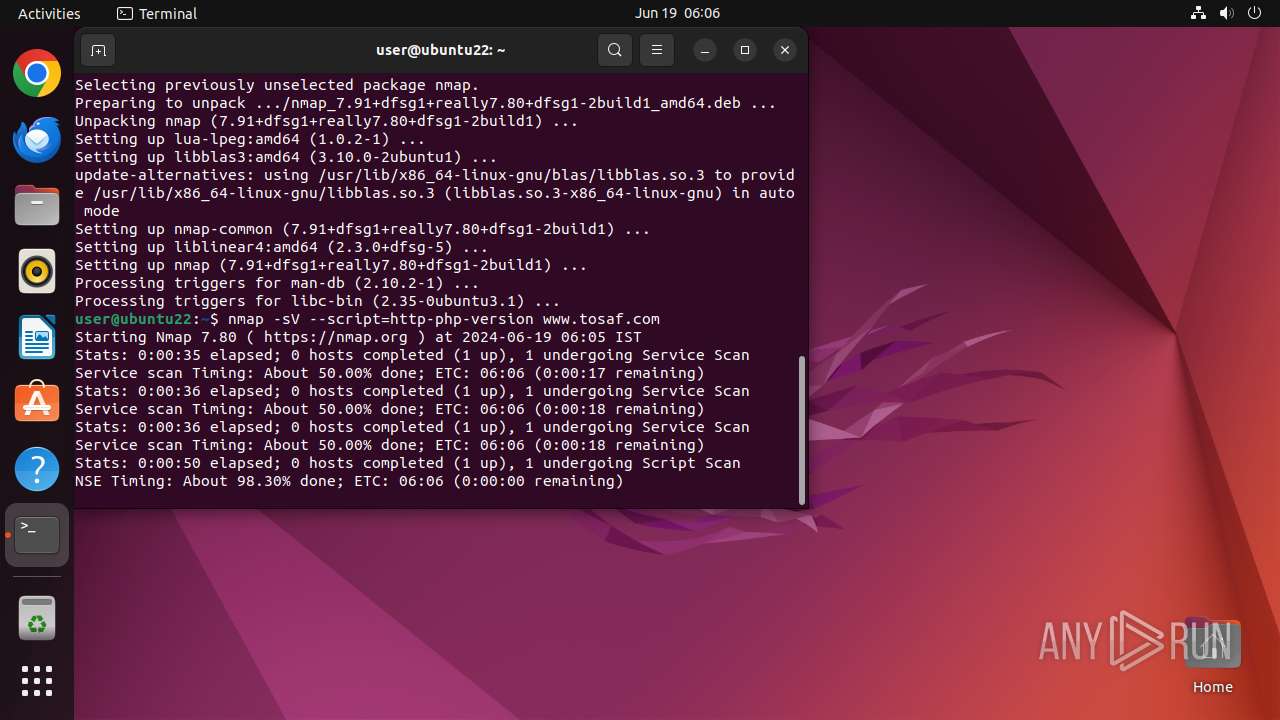
Task: Select the Terminal icon in the dock
Action: click(37, 535)
